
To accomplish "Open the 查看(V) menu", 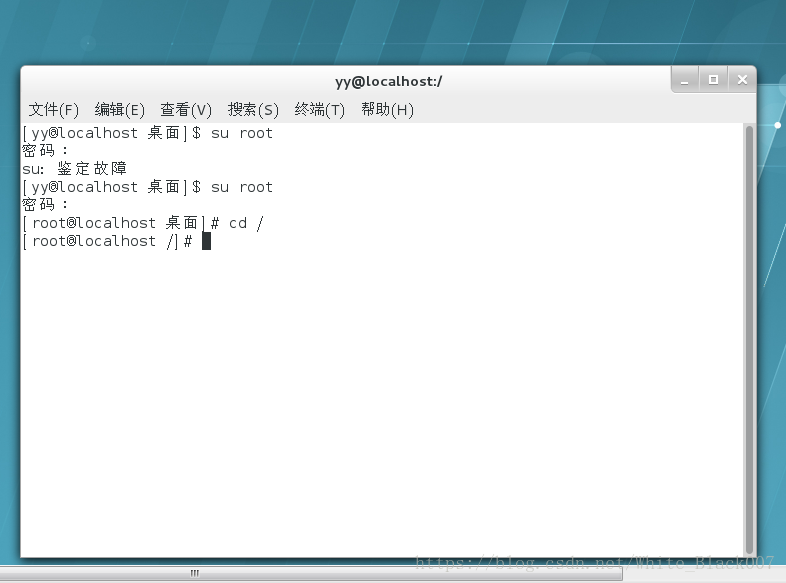I will (x=186, y=109).
